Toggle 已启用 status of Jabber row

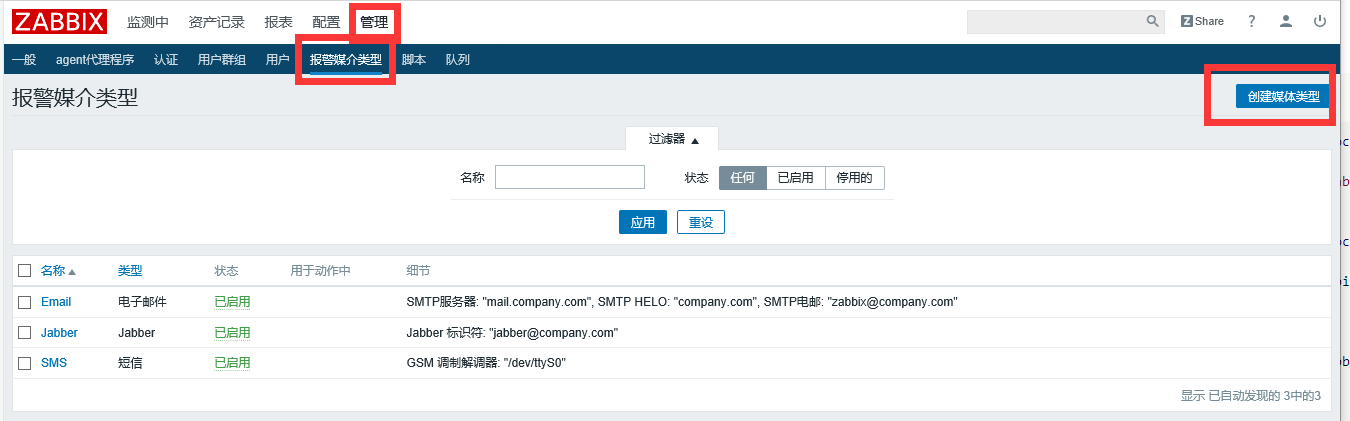pos(232,333)
